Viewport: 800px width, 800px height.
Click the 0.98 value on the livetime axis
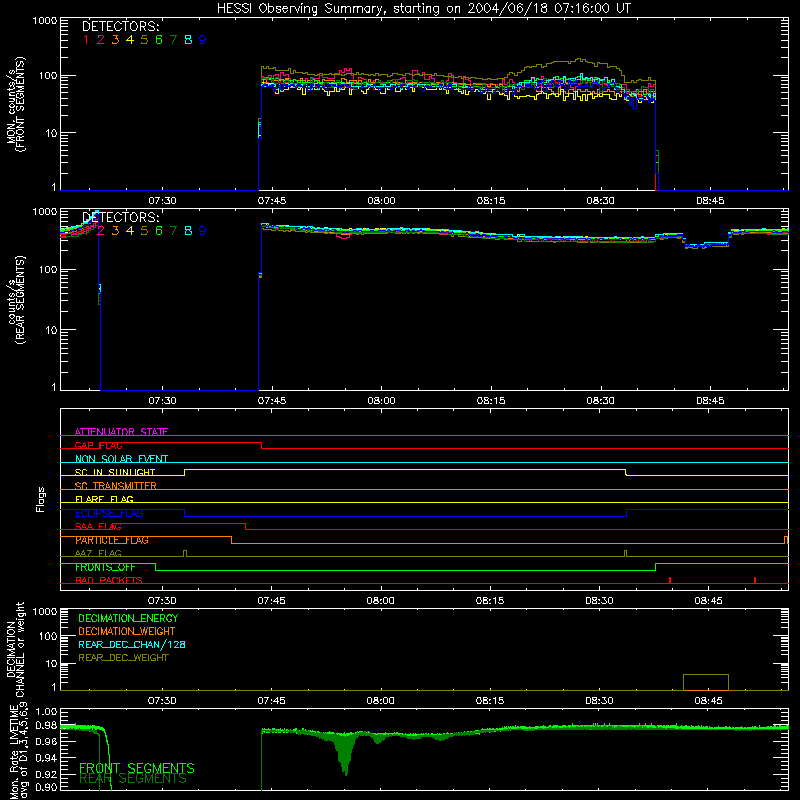point(47,725)
